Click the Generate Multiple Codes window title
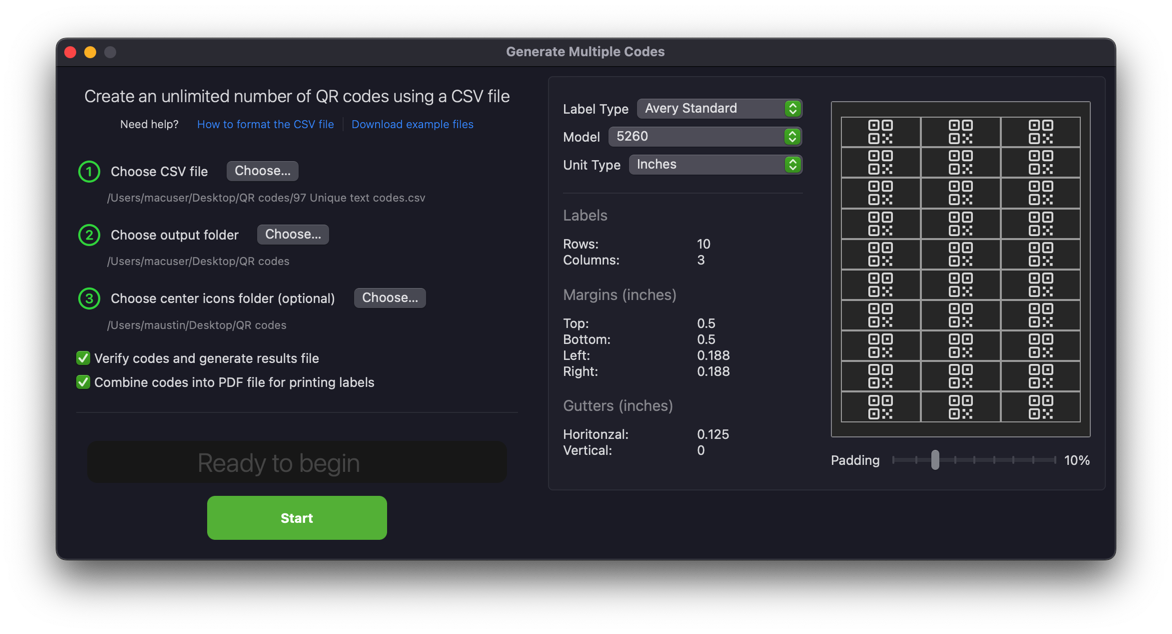The height and width of the screenshot is (634, 1172). (585, 52)
